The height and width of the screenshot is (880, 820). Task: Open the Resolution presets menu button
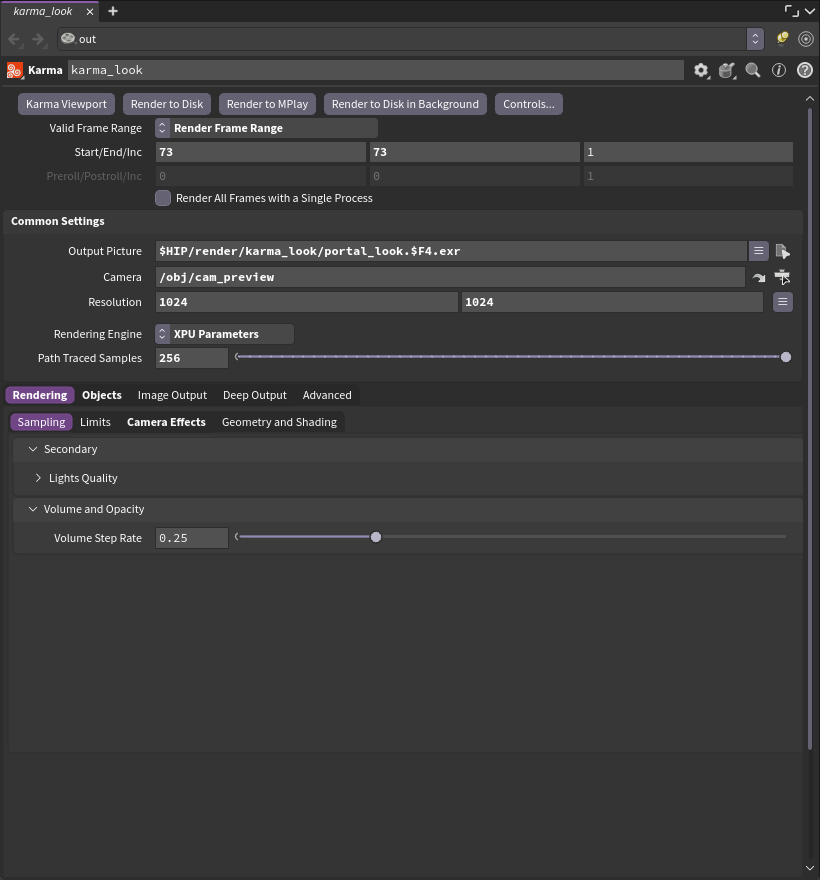pyautogui.click(x=783, y=302)
